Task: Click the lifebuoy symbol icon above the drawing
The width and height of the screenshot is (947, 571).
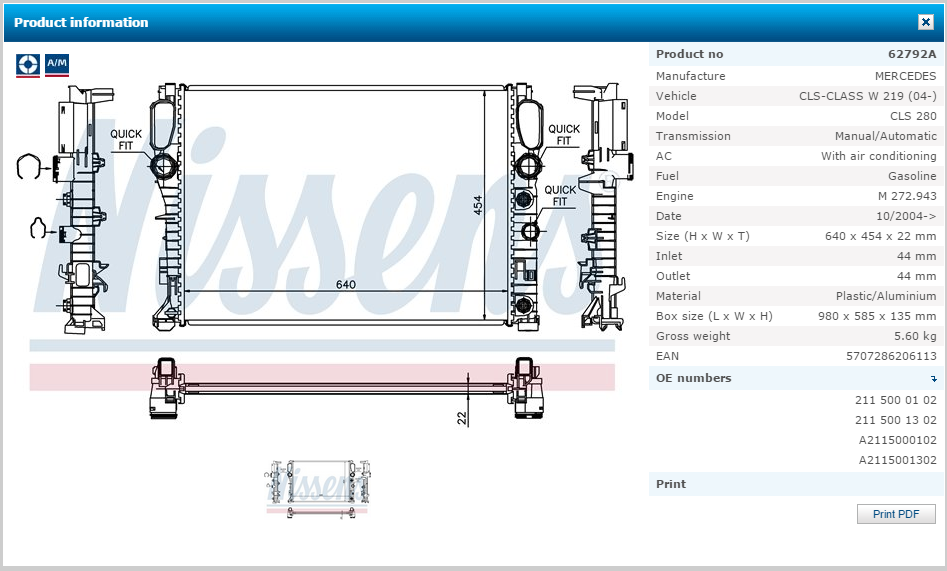Action: pos(28,65)
